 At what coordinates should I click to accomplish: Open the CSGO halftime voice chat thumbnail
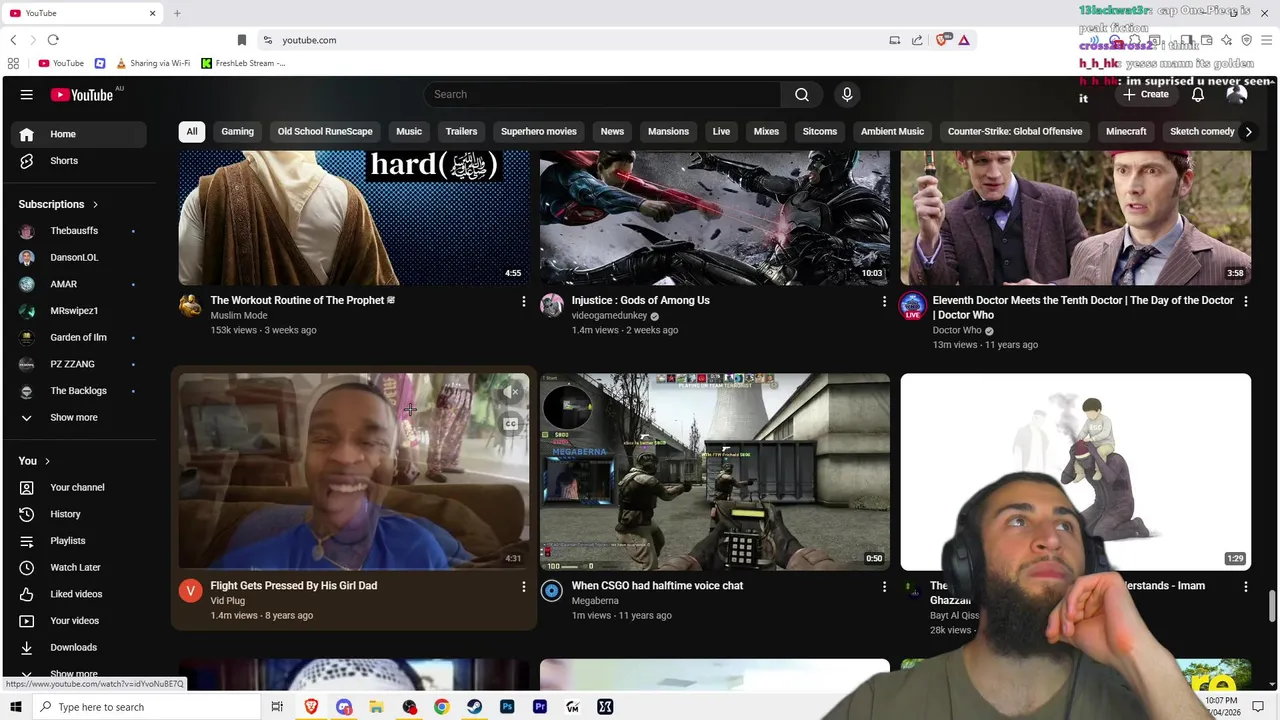(x=715, y=471)
